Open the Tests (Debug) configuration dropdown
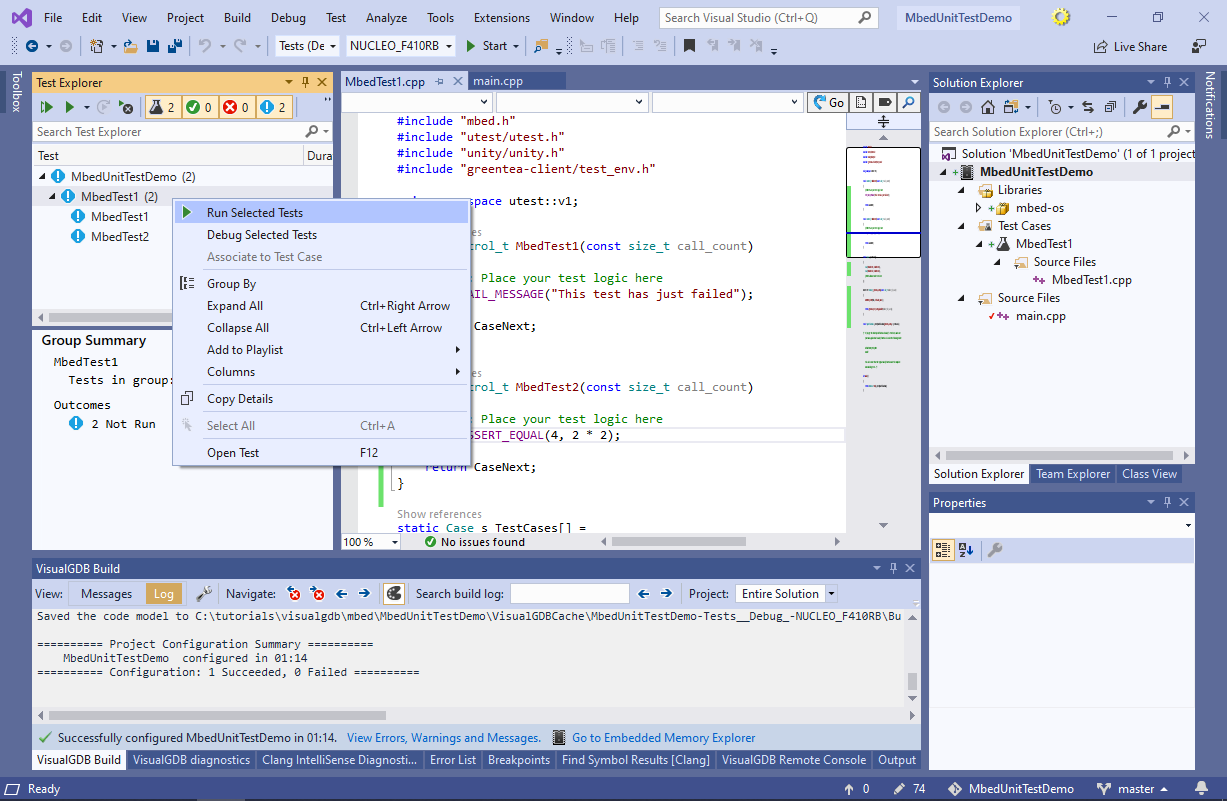This screenshot has width=1227, height=801. (x=308, y=46)
